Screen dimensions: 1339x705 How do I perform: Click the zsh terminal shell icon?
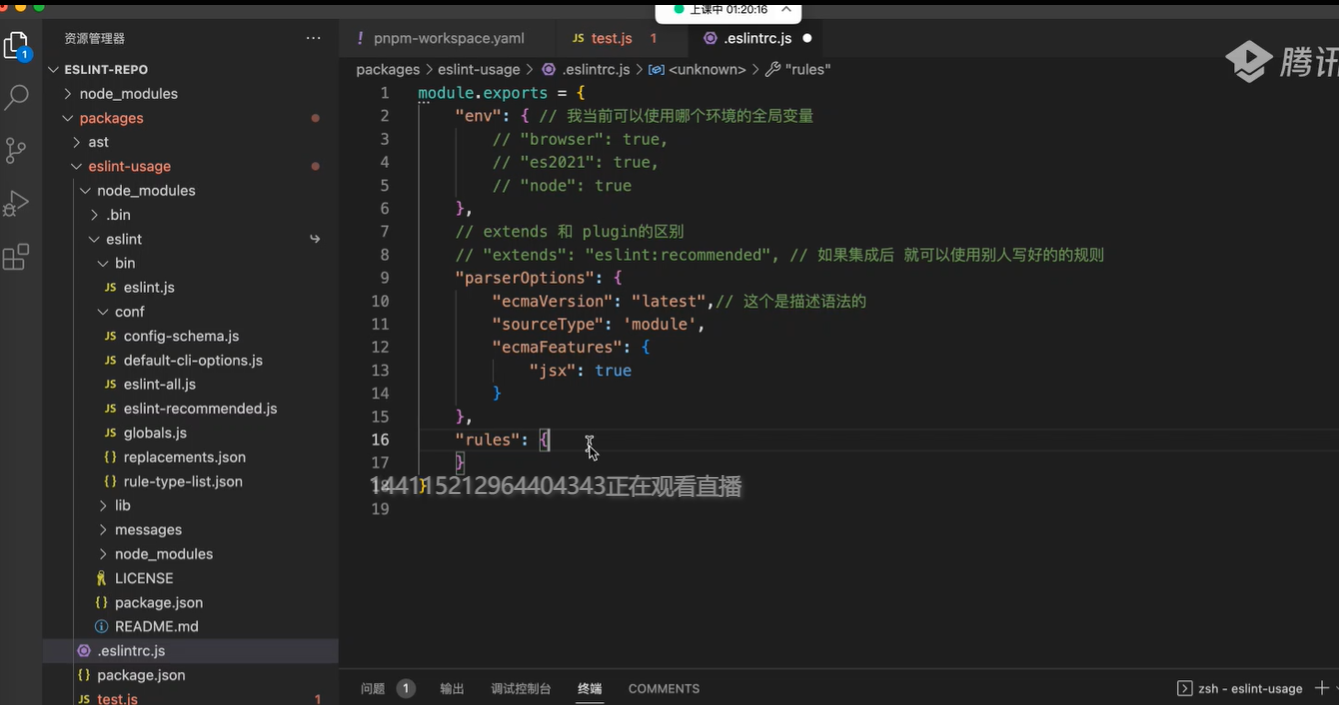tap(1184, 688)
